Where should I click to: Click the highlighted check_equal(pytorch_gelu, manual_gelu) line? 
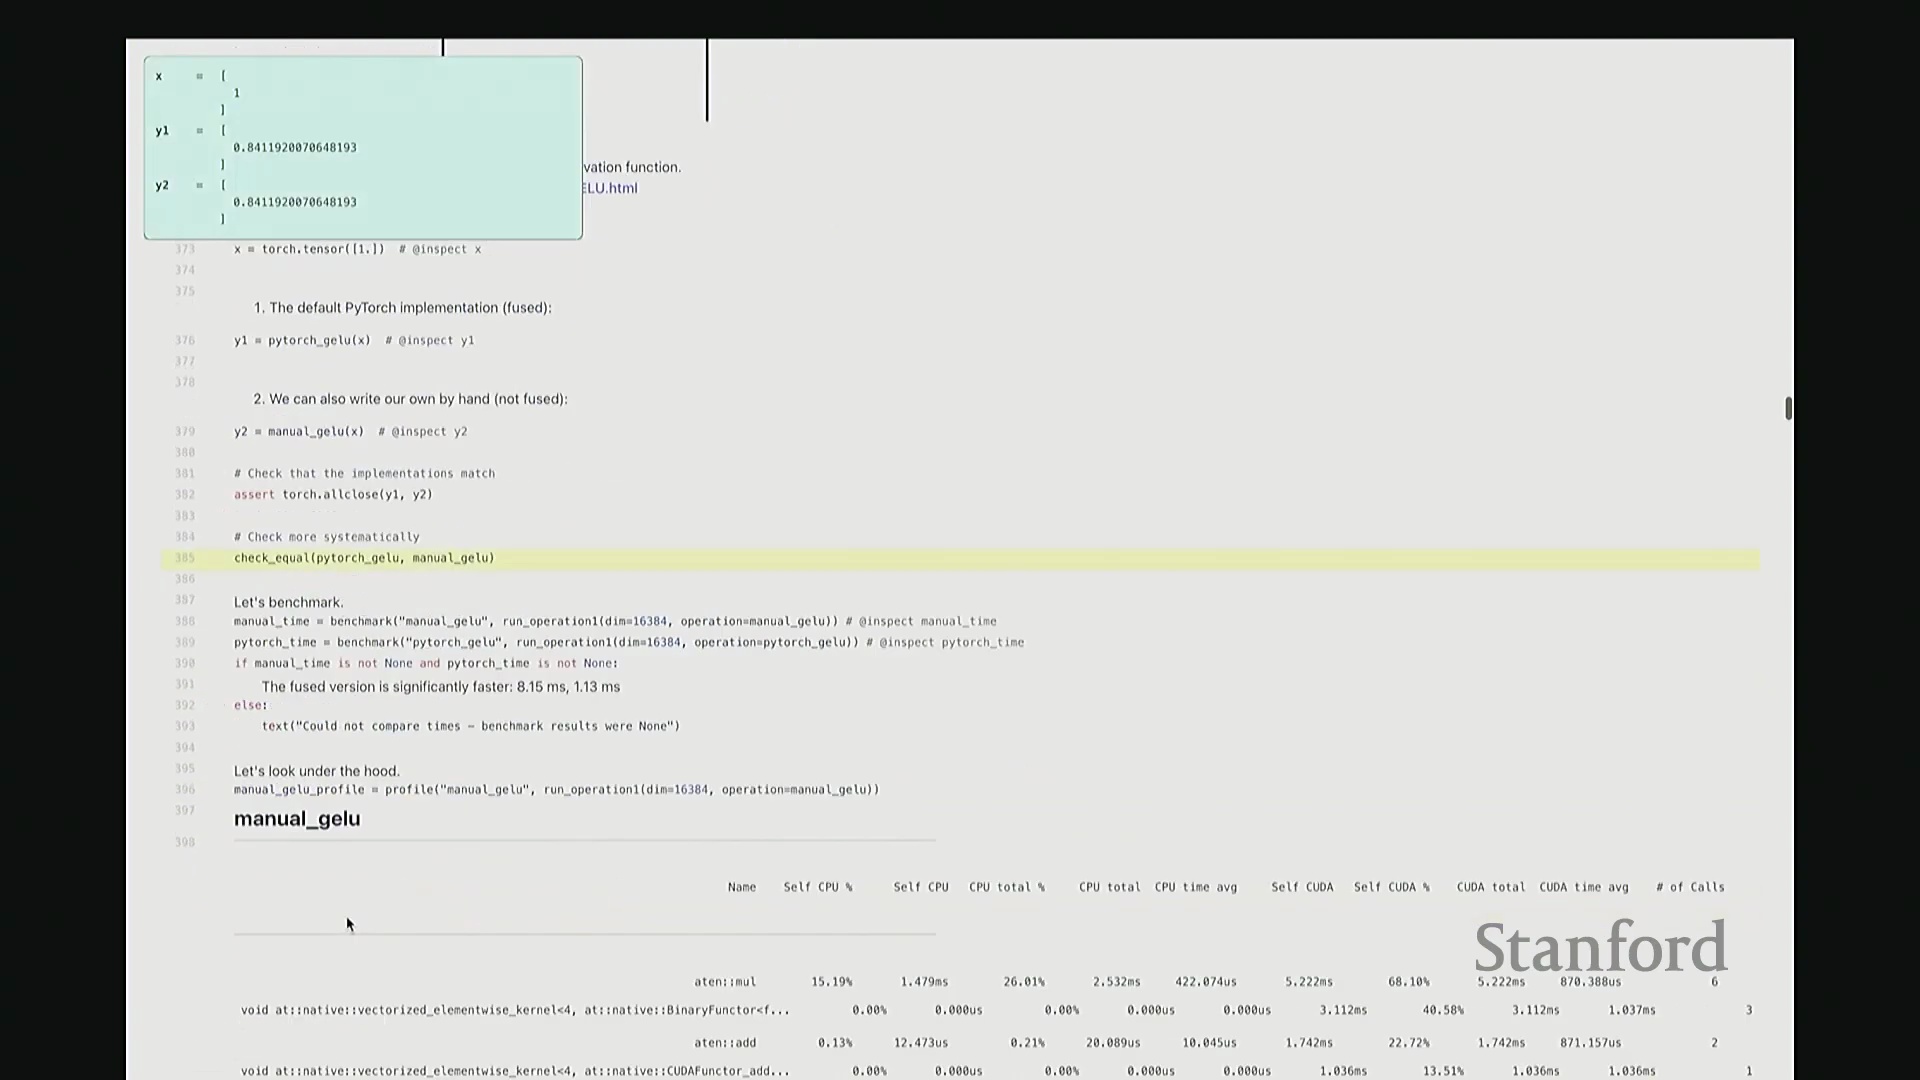364,558
